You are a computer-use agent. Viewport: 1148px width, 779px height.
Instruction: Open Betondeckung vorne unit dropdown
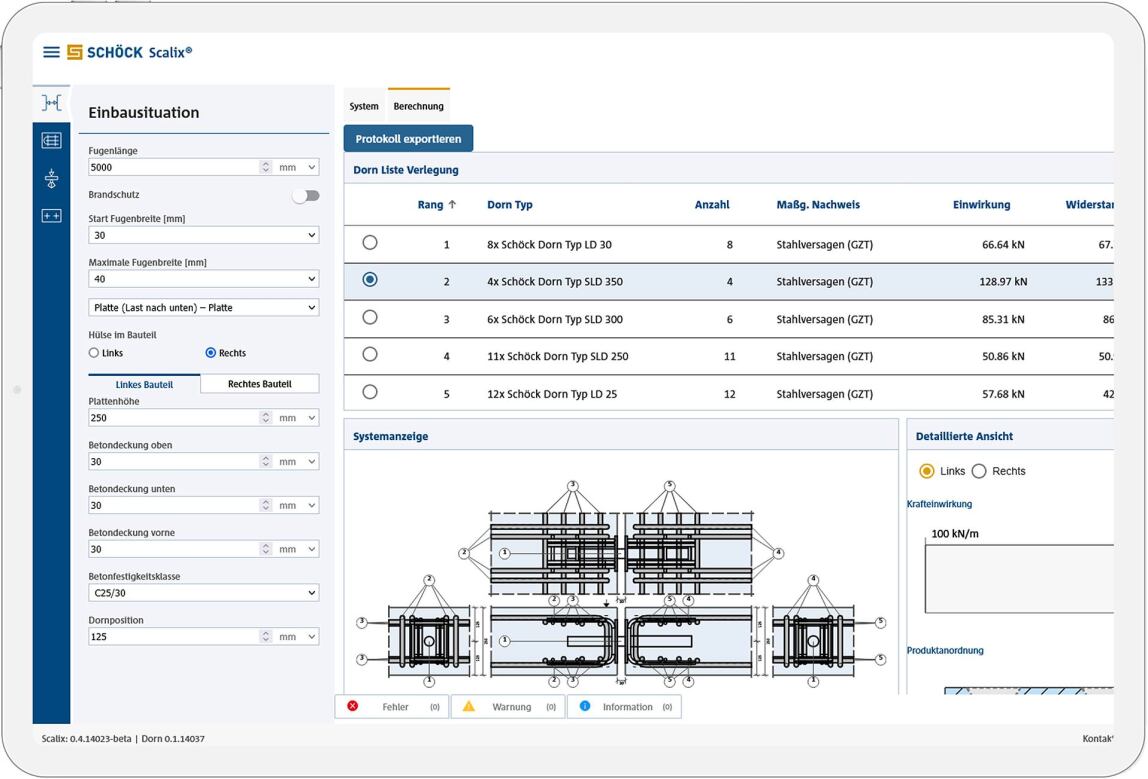[x=297, y=549]
